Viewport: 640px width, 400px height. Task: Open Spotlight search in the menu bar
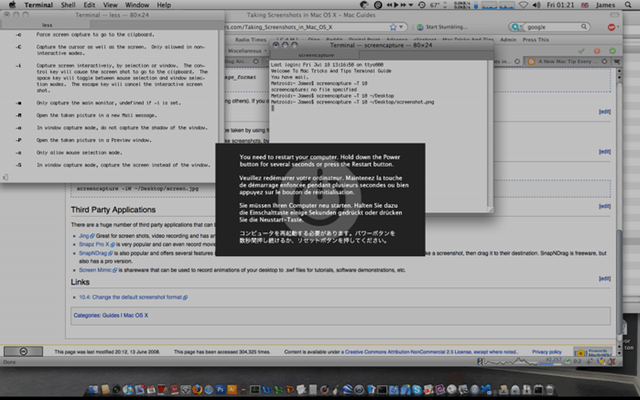pos(630,5)
